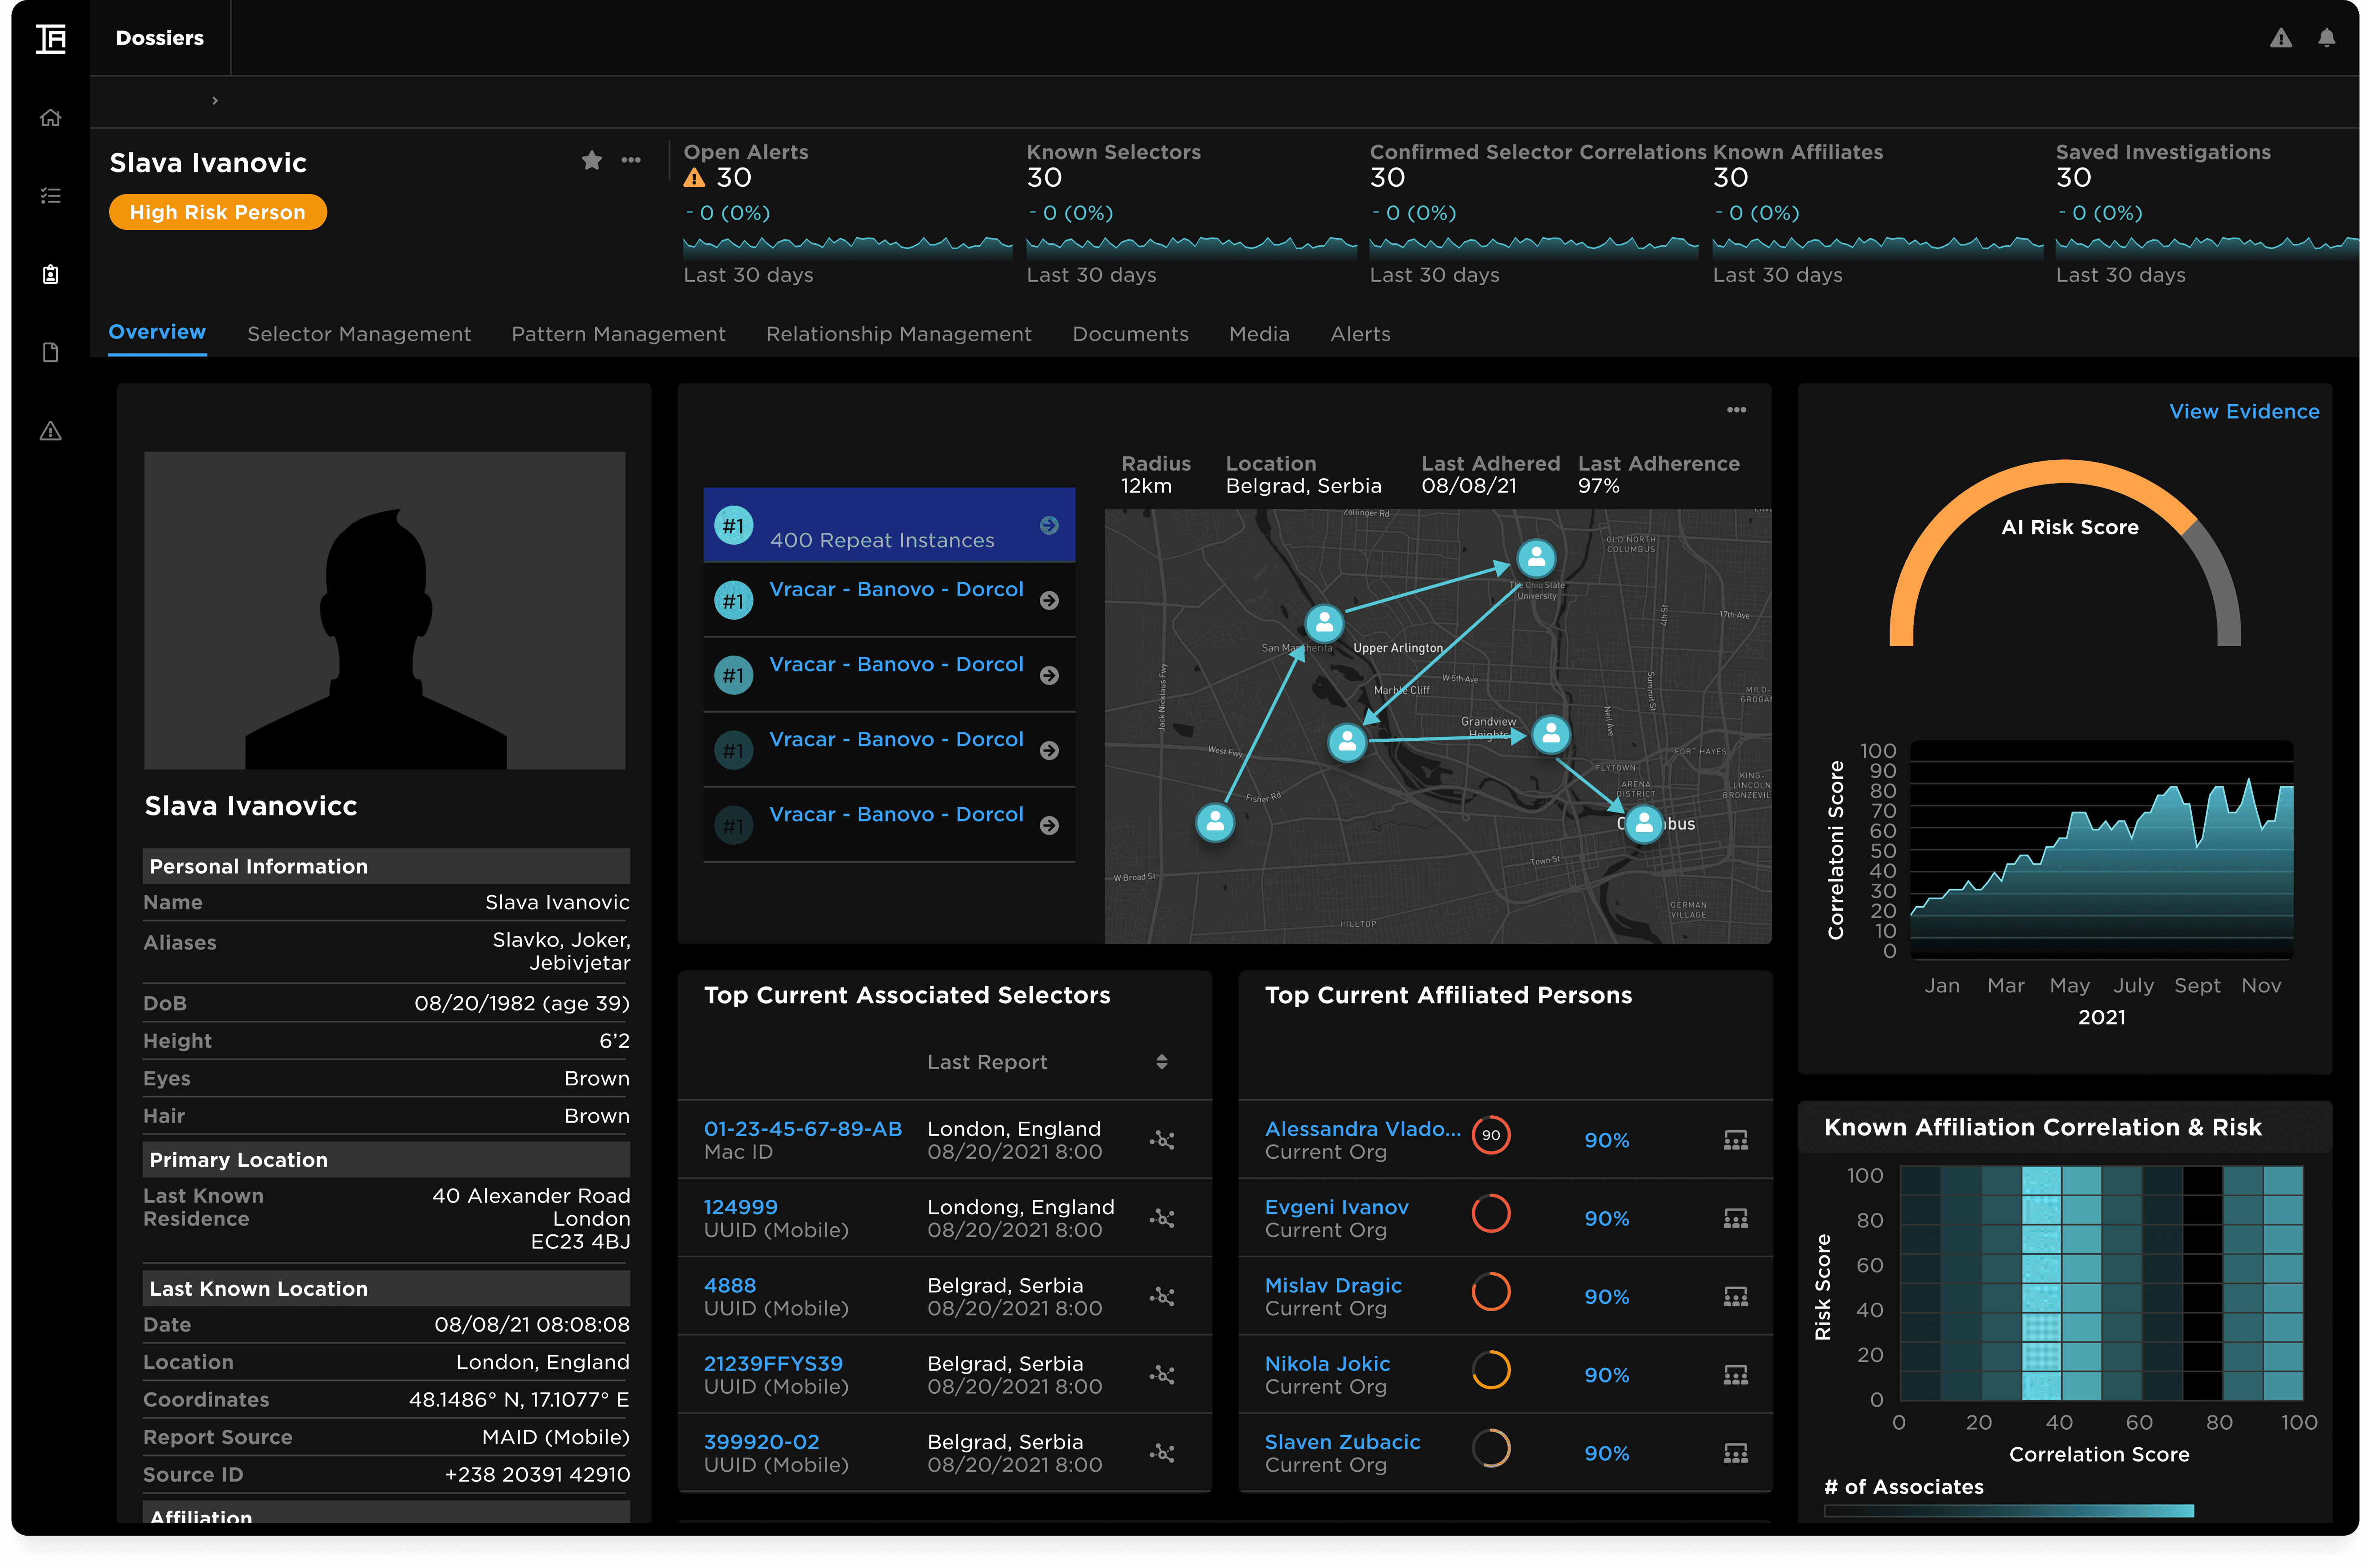Open map panel three-dot menu
The width and height of the screenshot is (2370, 1568).
coord(1736,410)
